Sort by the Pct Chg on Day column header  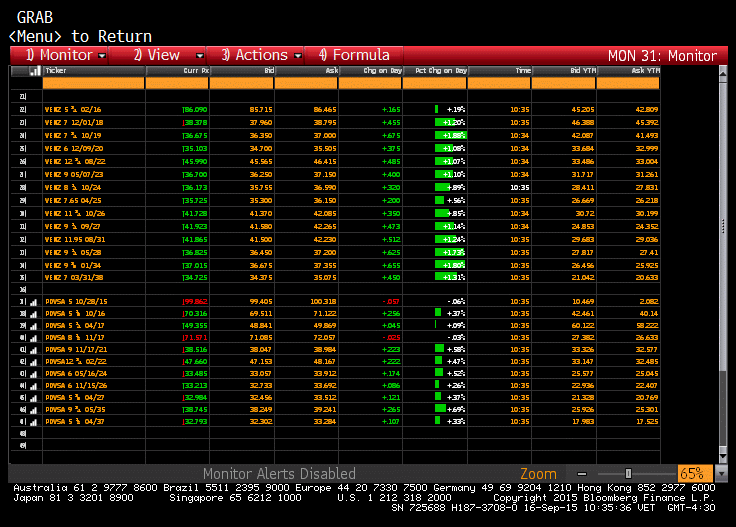(x=435, y=71)
